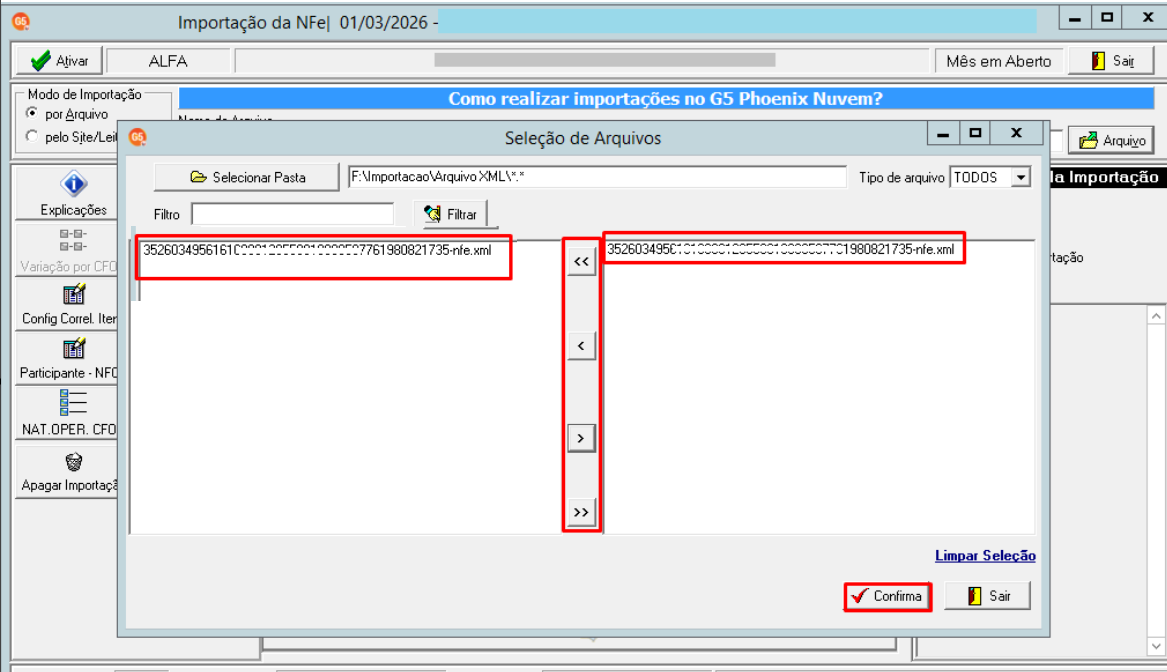Open the Explicações info icon

tap(74, 184)
